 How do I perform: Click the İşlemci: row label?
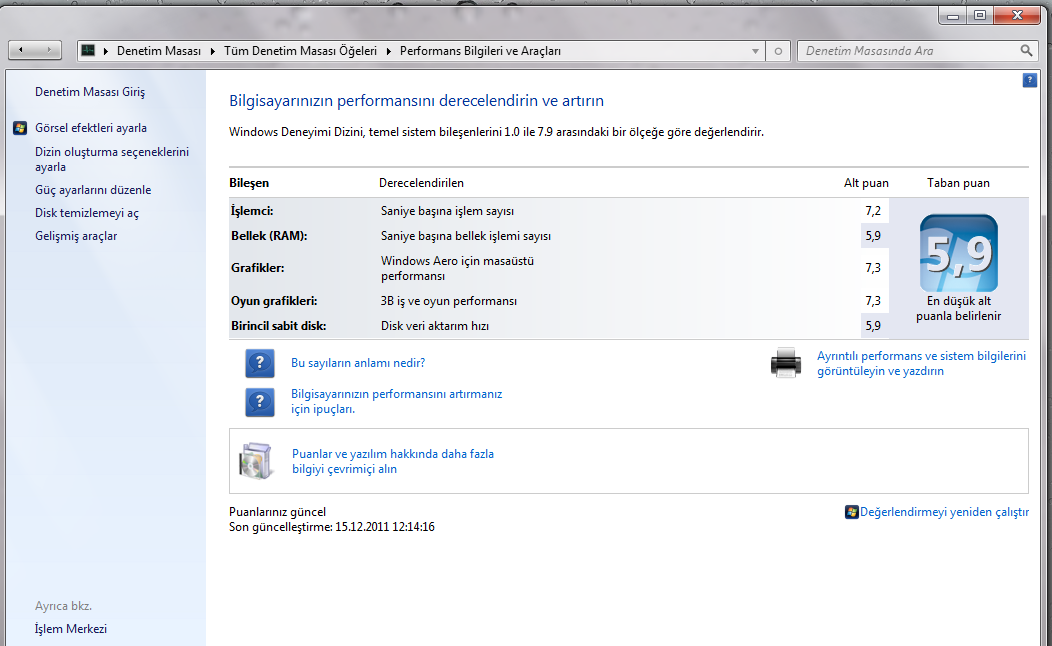tap(252, 211)
